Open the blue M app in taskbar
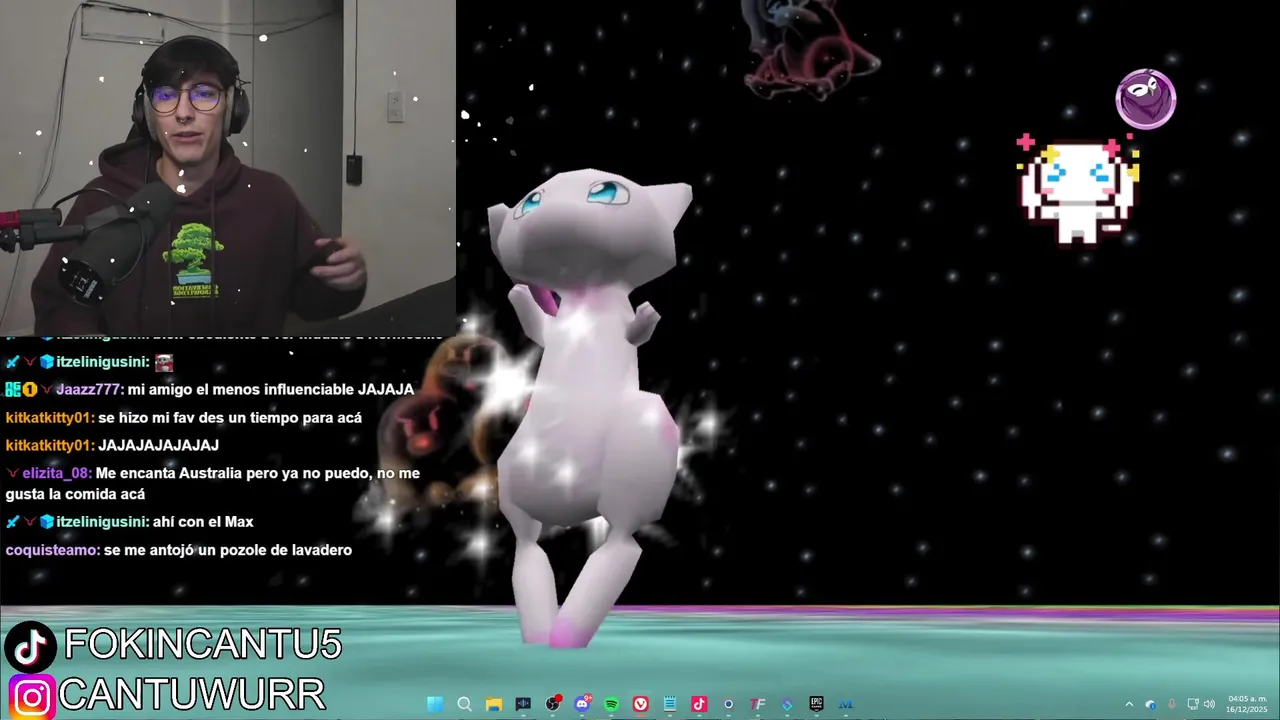 846,704
